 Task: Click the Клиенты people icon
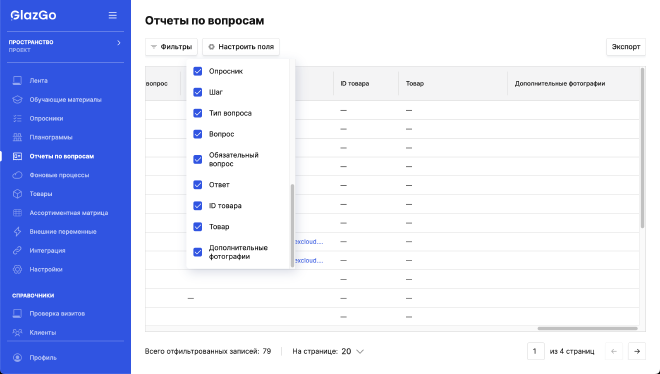pos(17,332)
